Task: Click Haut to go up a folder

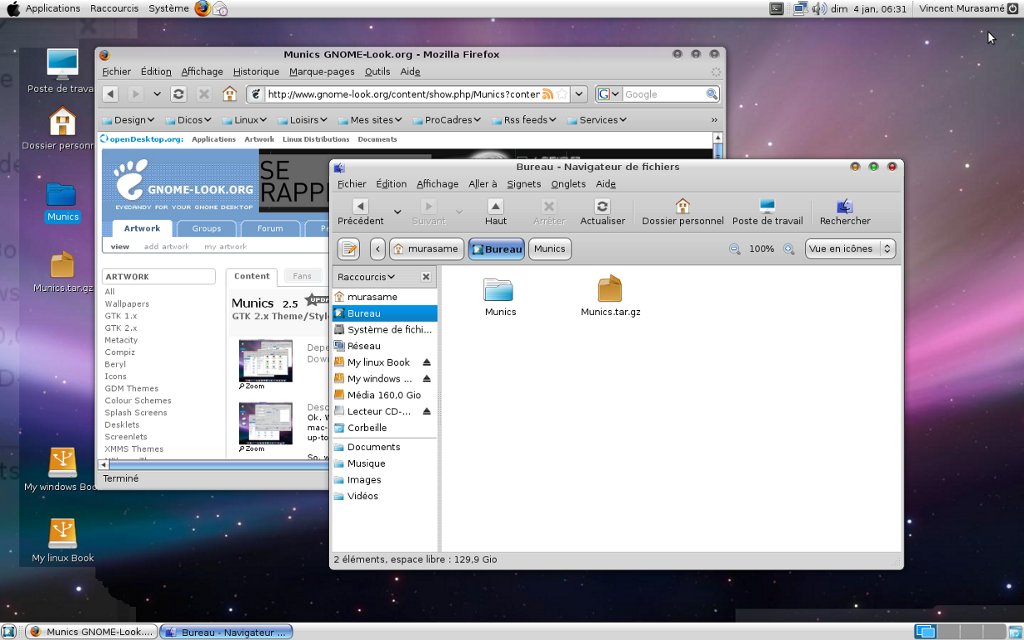Action: pyautogui.click(x=496, y=212)
